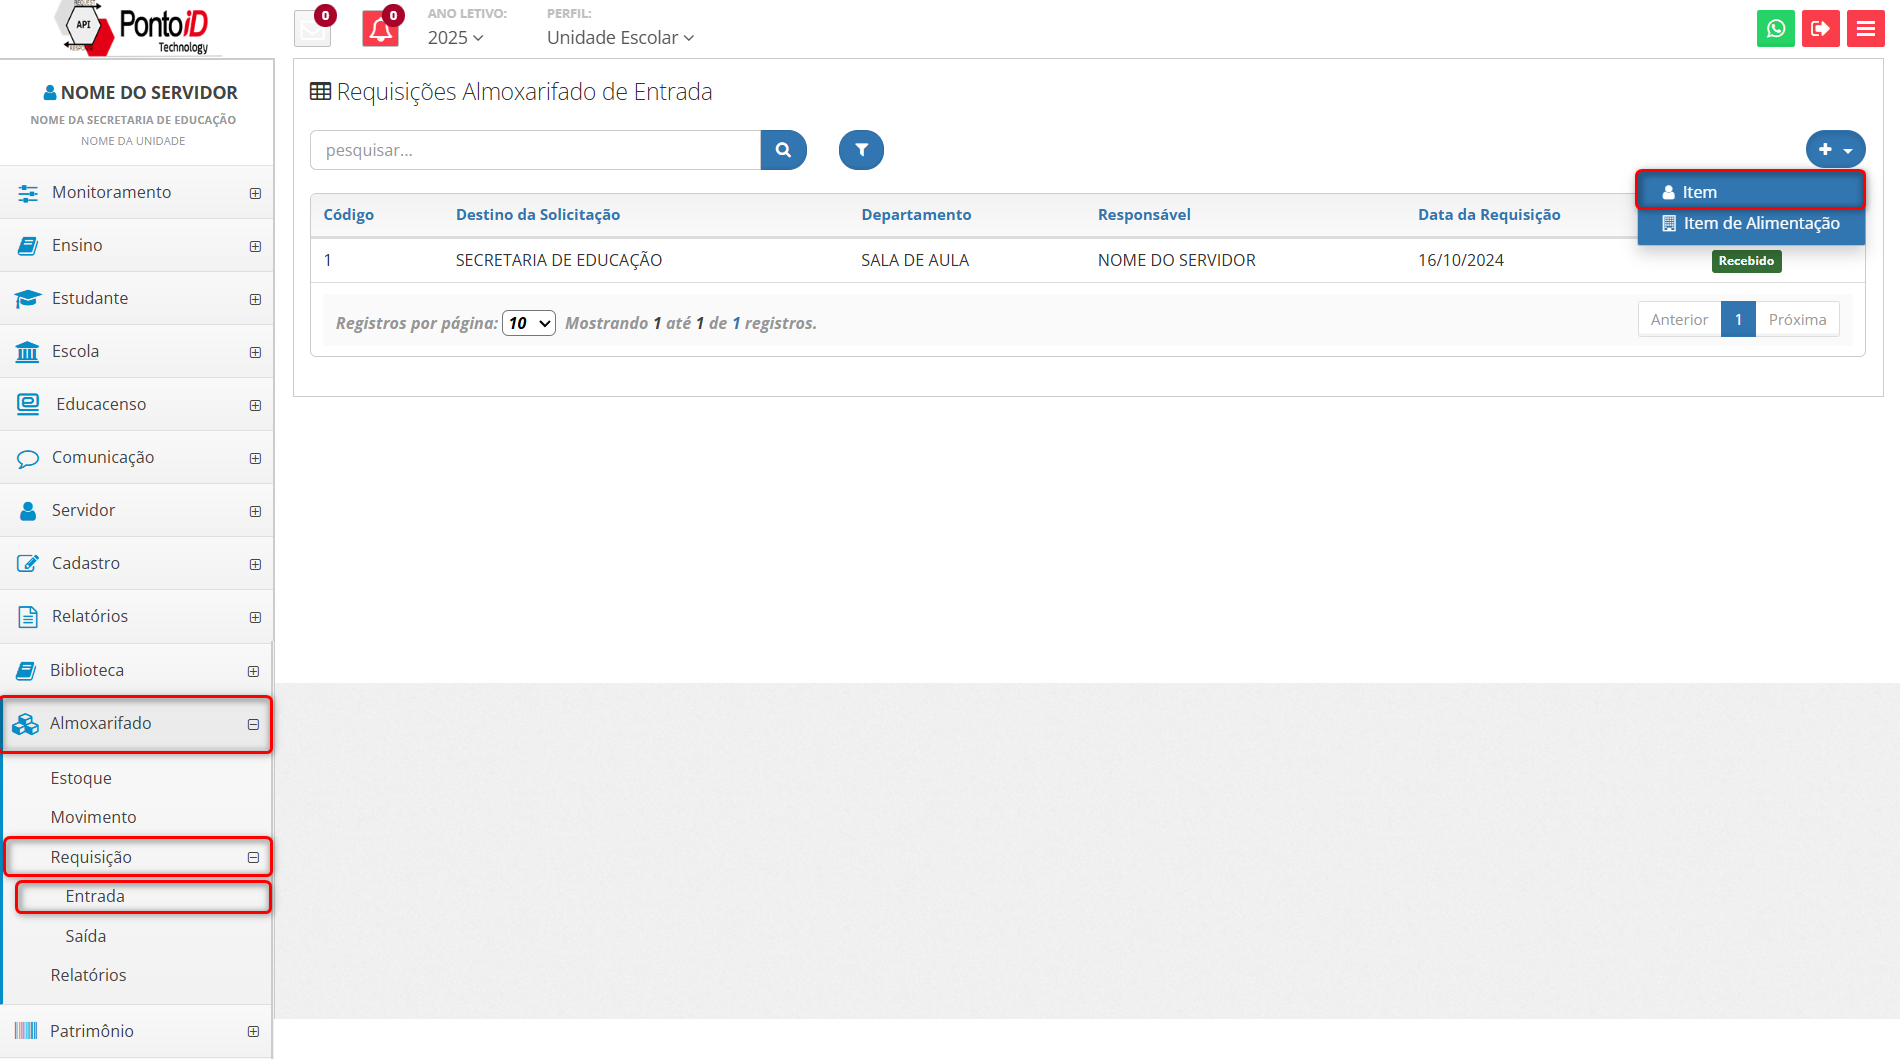Expand the Cadastro menu section

click(255, 564)
